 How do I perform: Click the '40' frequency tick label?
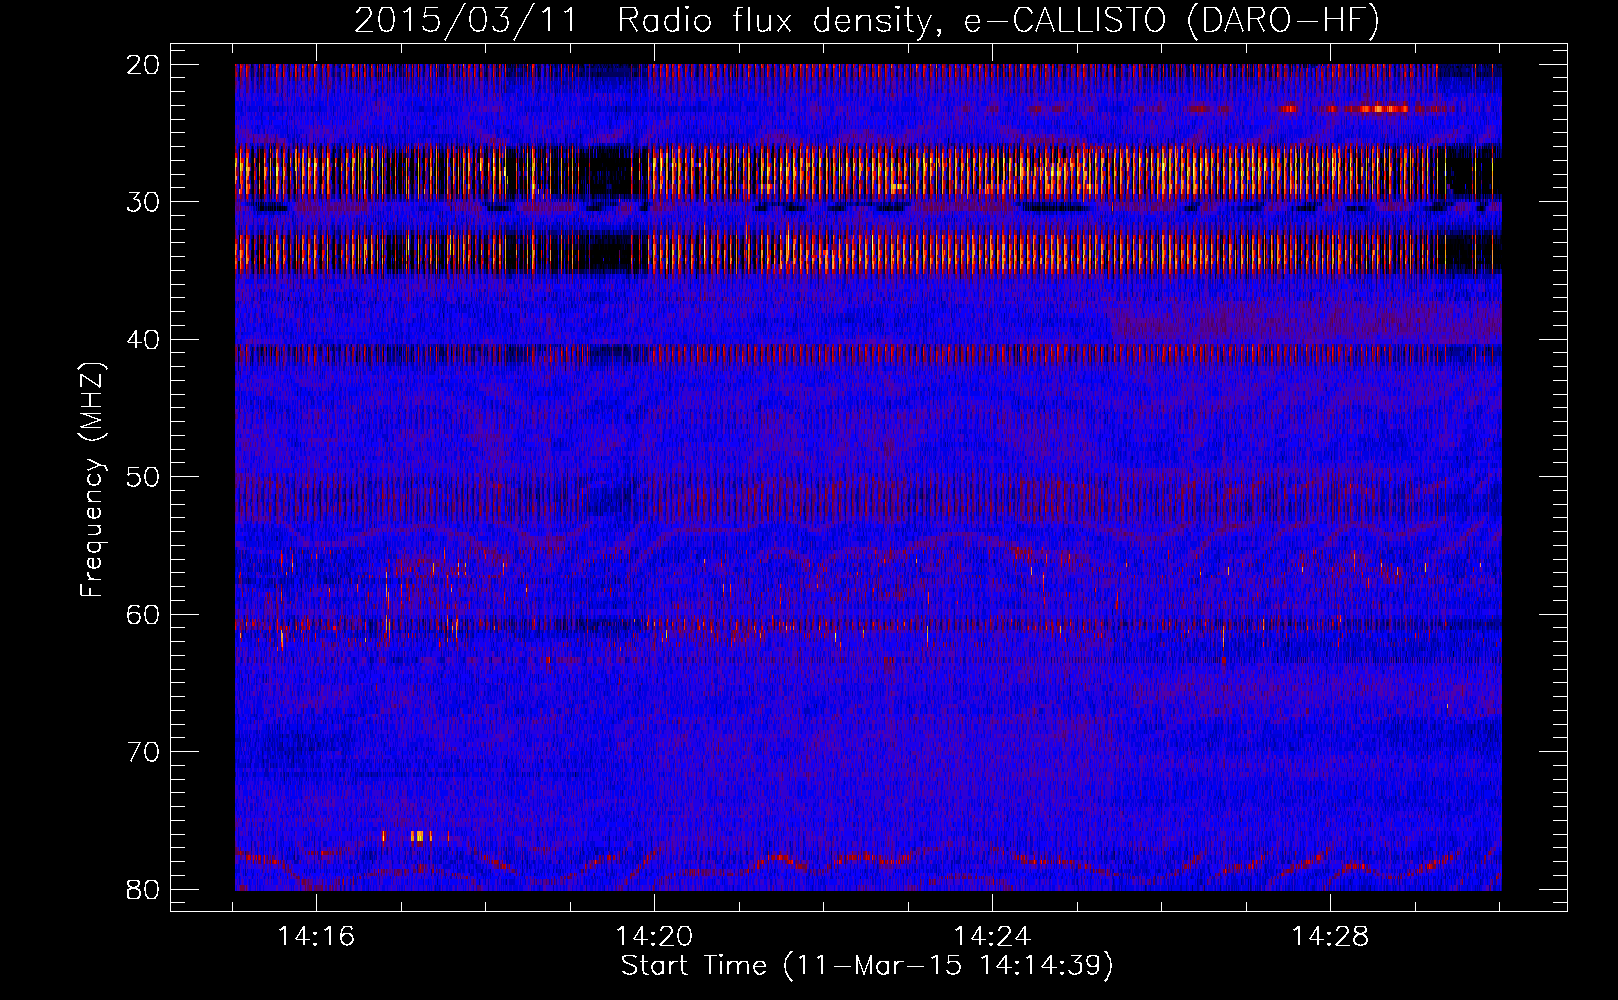(144, 340)
